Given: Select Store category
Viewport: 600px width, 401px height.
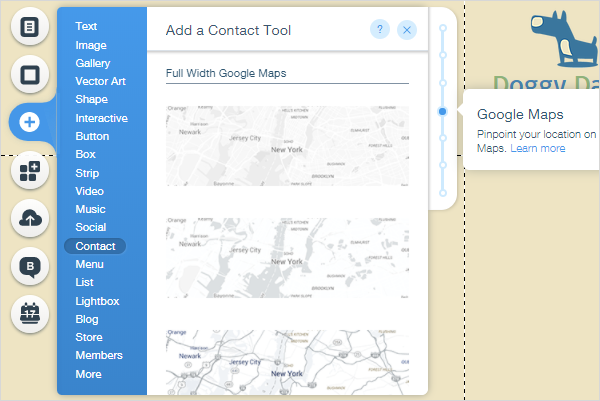Looking at the screenshot, I should click(x=89, y=337).
